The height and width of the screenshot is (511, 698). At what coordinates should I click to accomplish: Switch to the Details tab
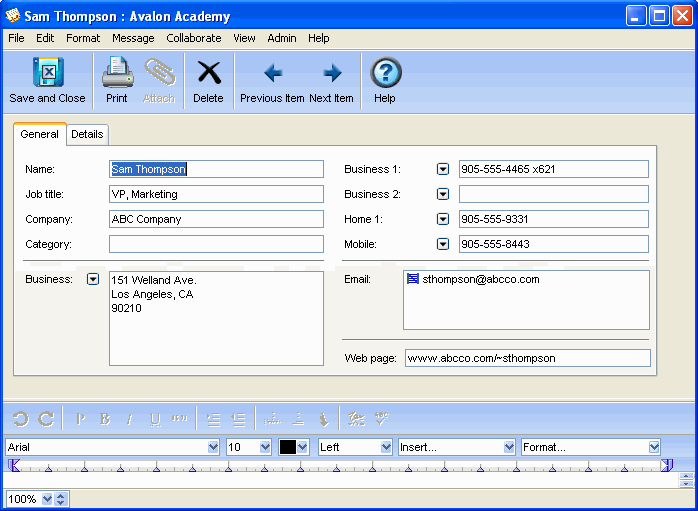click(x=87, y=134)
